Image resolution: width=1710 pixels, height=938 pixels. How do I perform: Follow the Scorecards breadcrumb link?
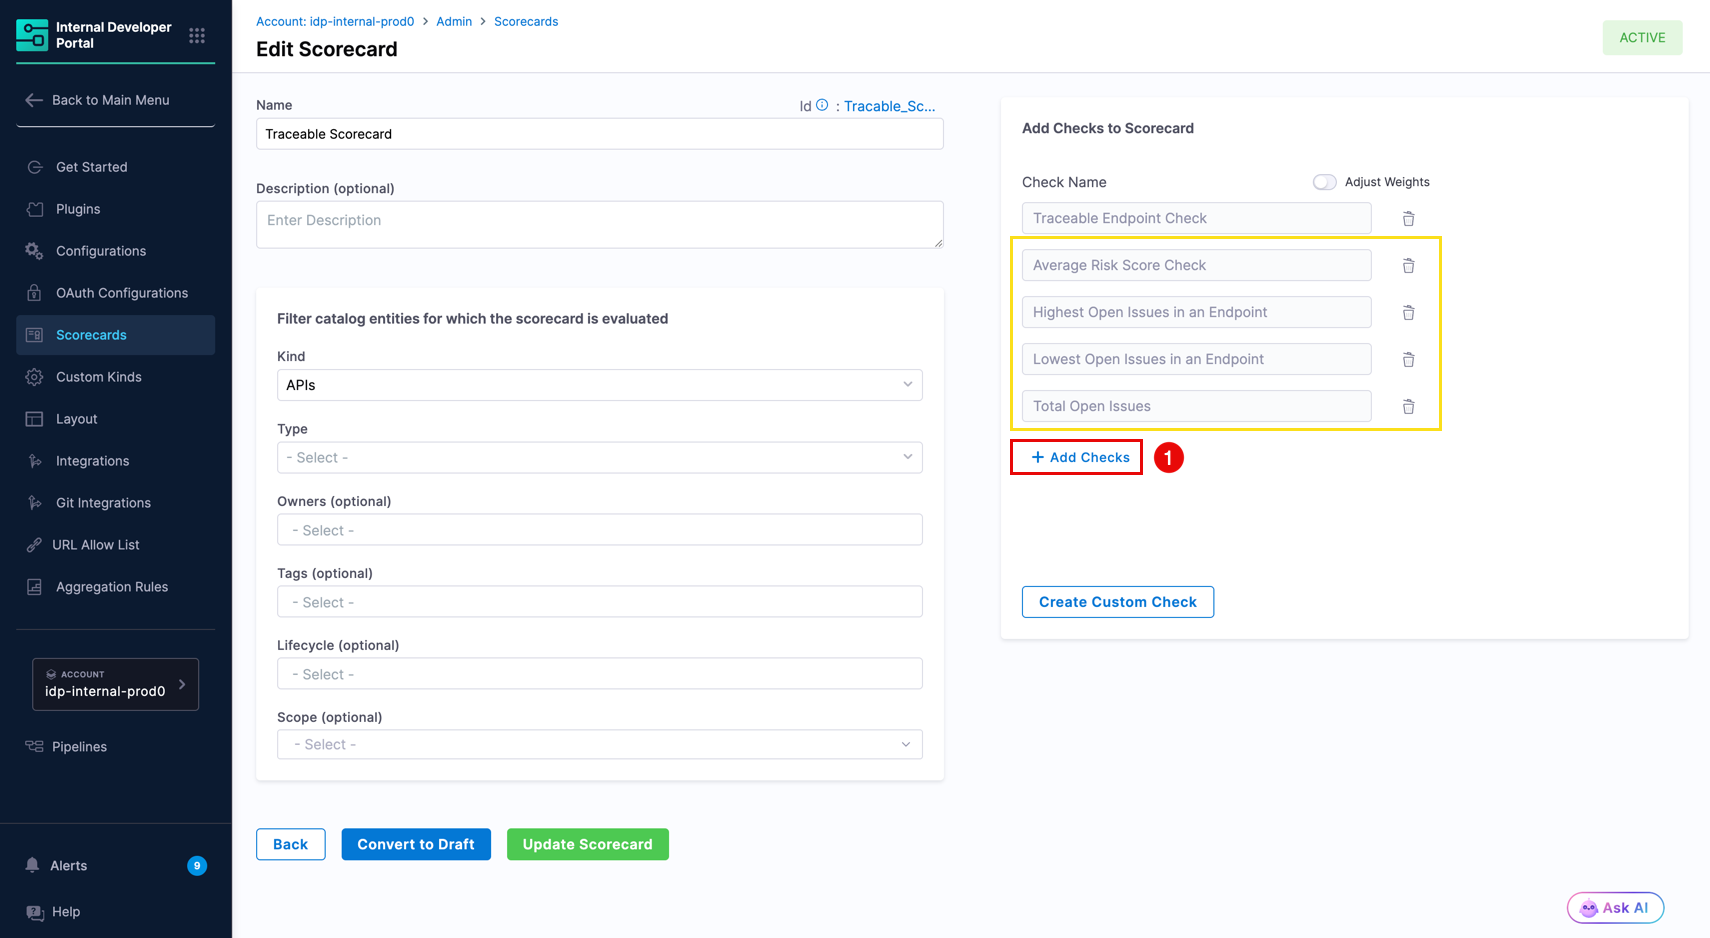[x=526, y=21]
